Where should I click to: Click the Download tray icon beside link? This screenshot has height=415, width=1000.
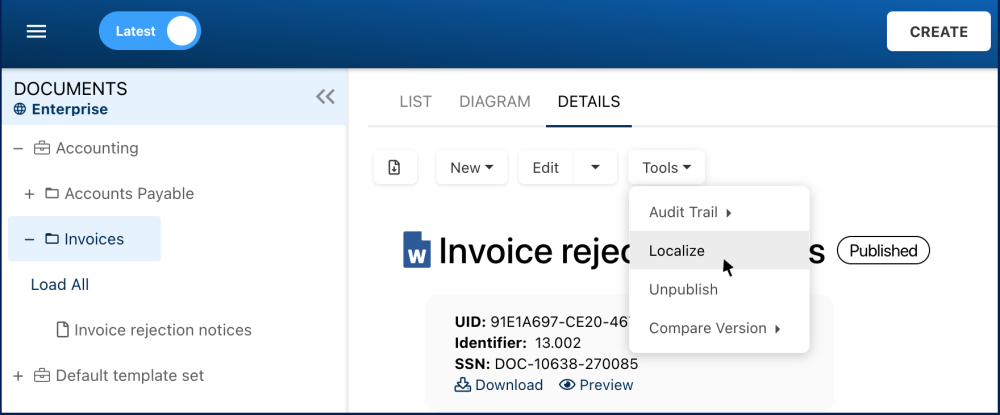(463, 385)
